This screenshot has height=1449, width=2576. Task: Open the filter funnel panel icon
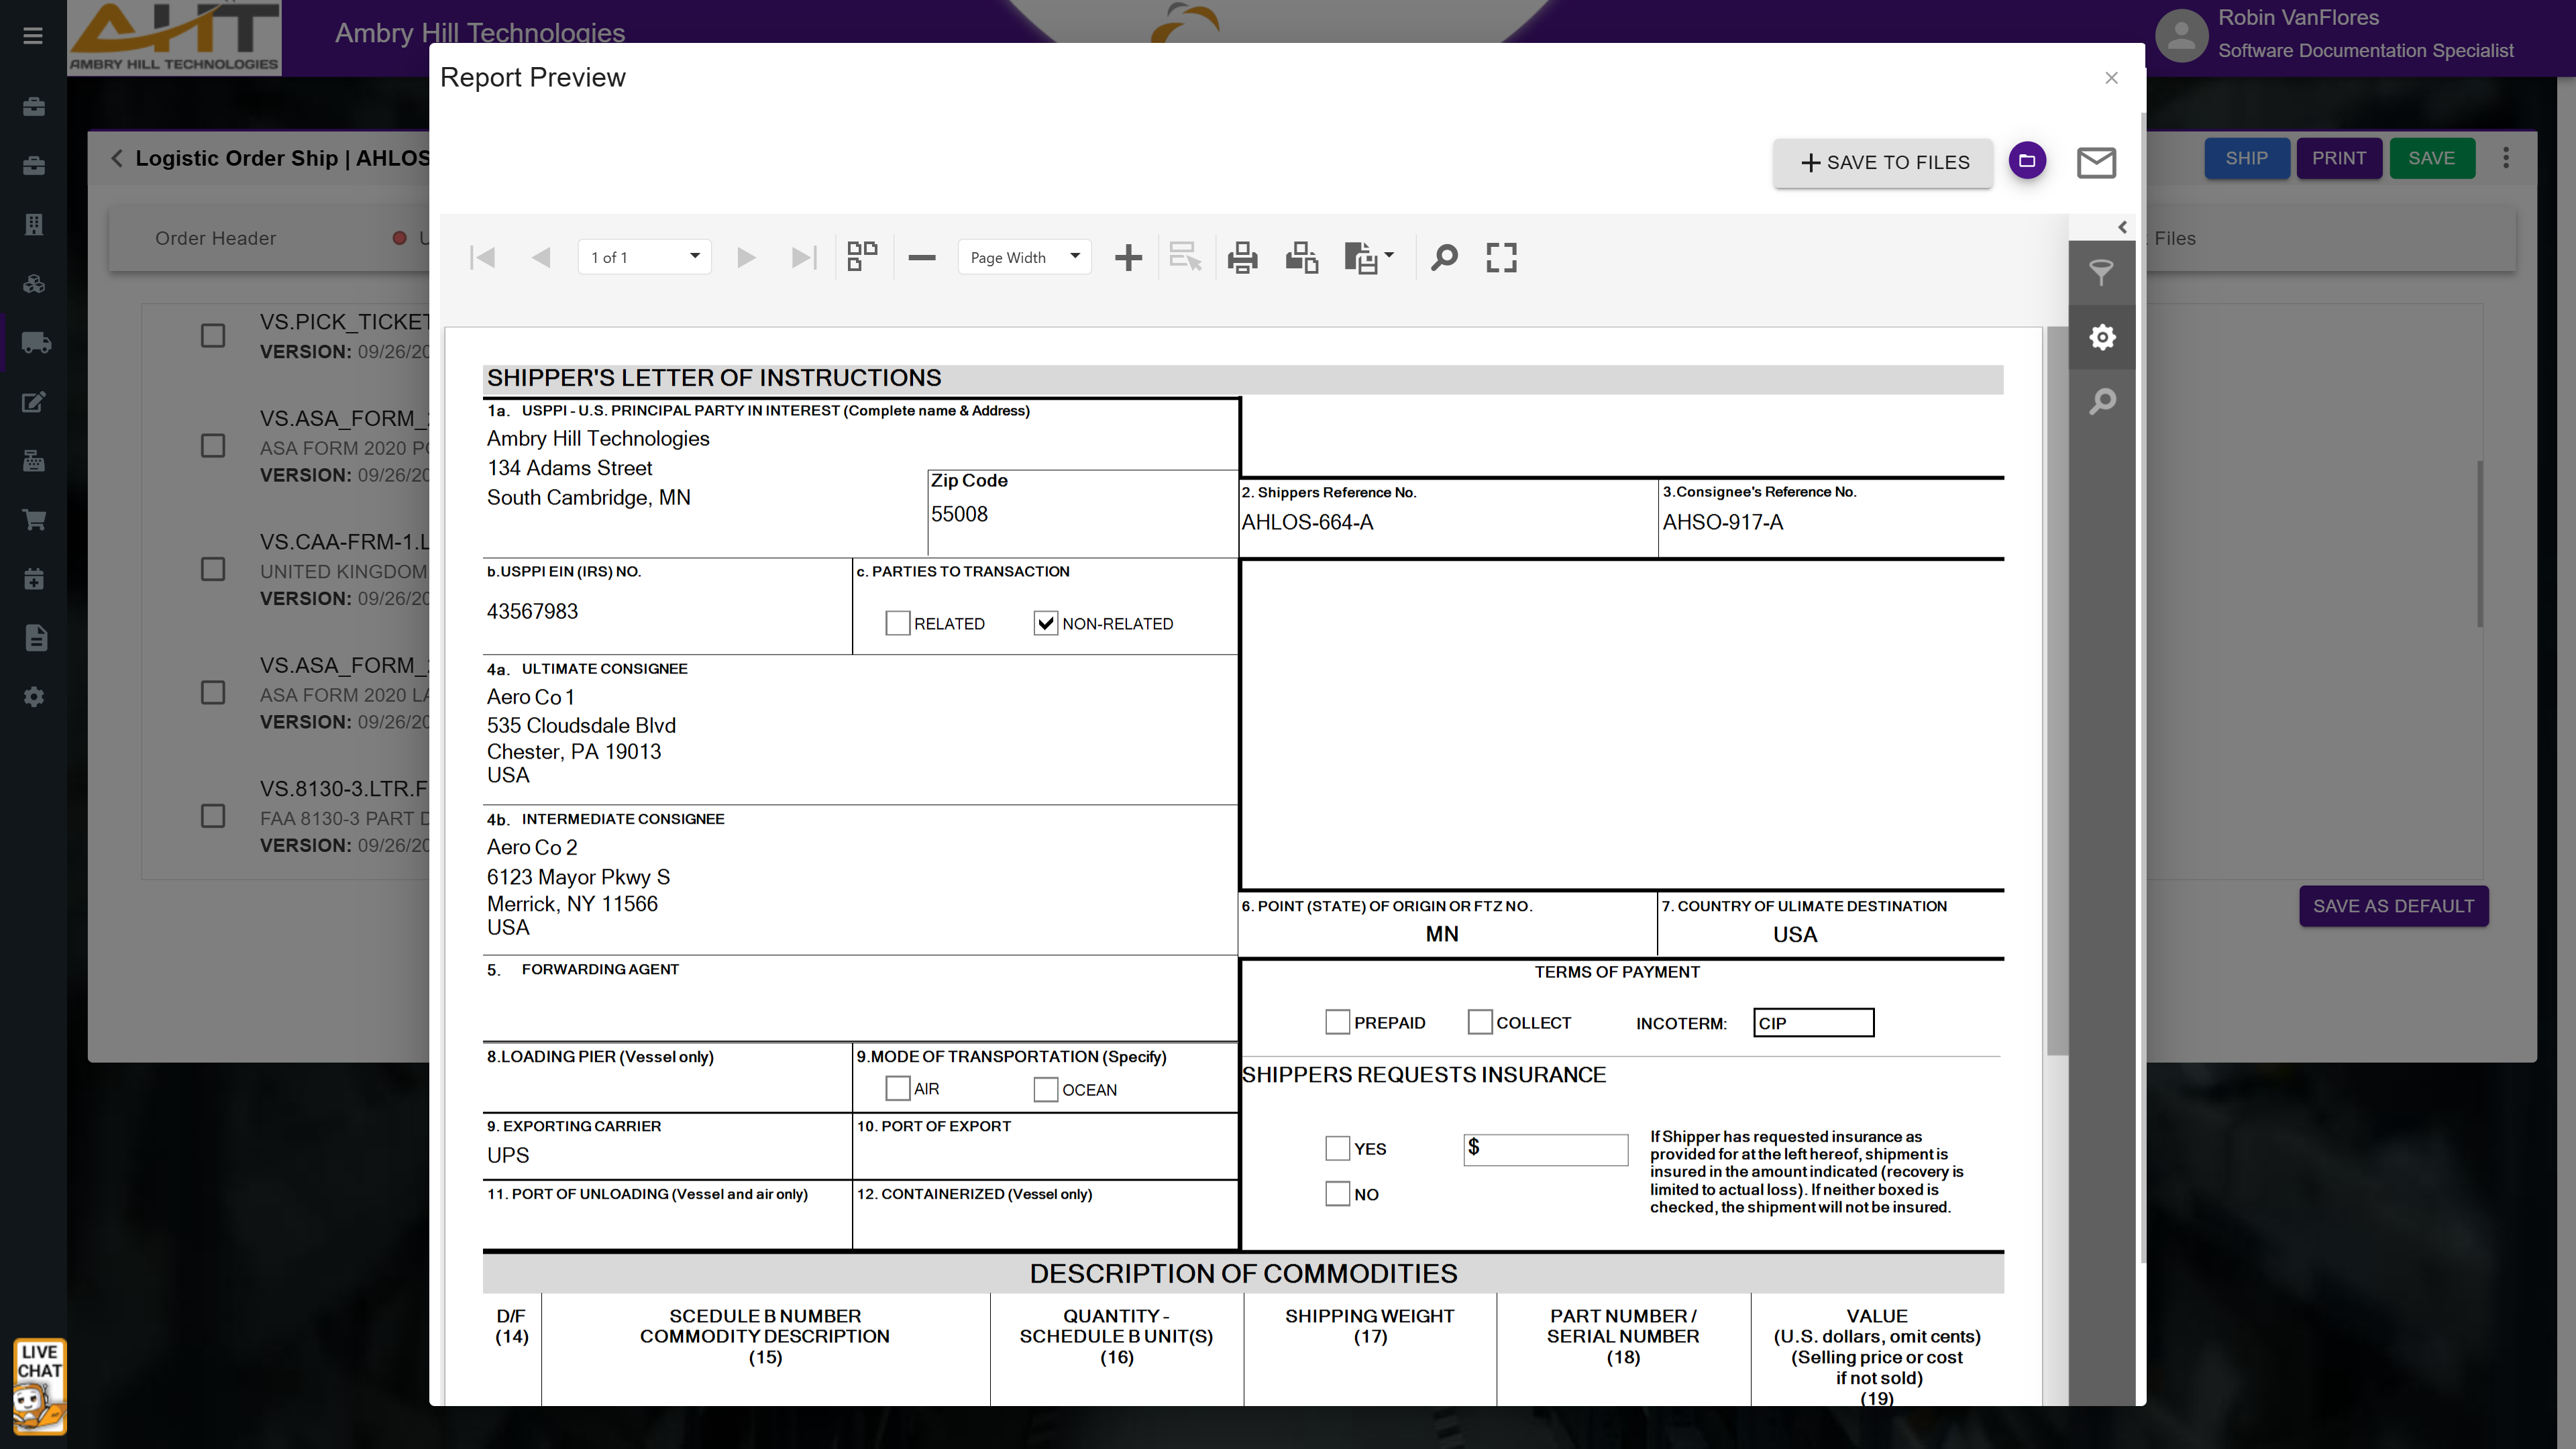pos(2102,272)
